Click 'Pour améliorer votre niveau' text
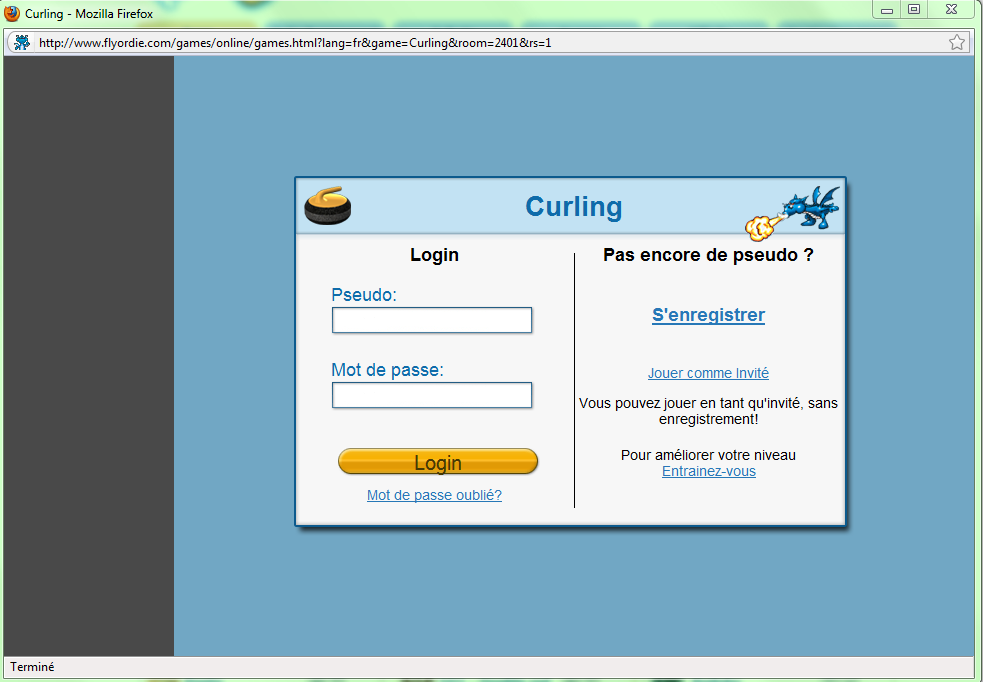 click(708, 455)
